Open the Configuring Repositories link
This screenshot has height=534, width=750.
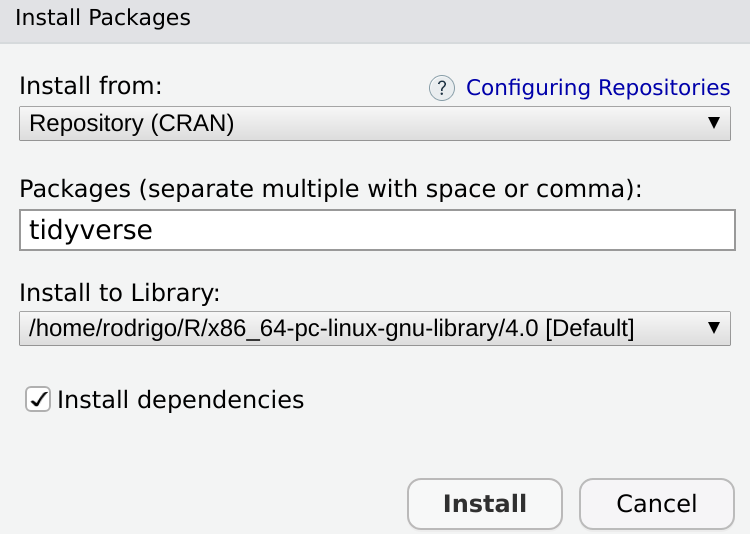tap(598, 88)
